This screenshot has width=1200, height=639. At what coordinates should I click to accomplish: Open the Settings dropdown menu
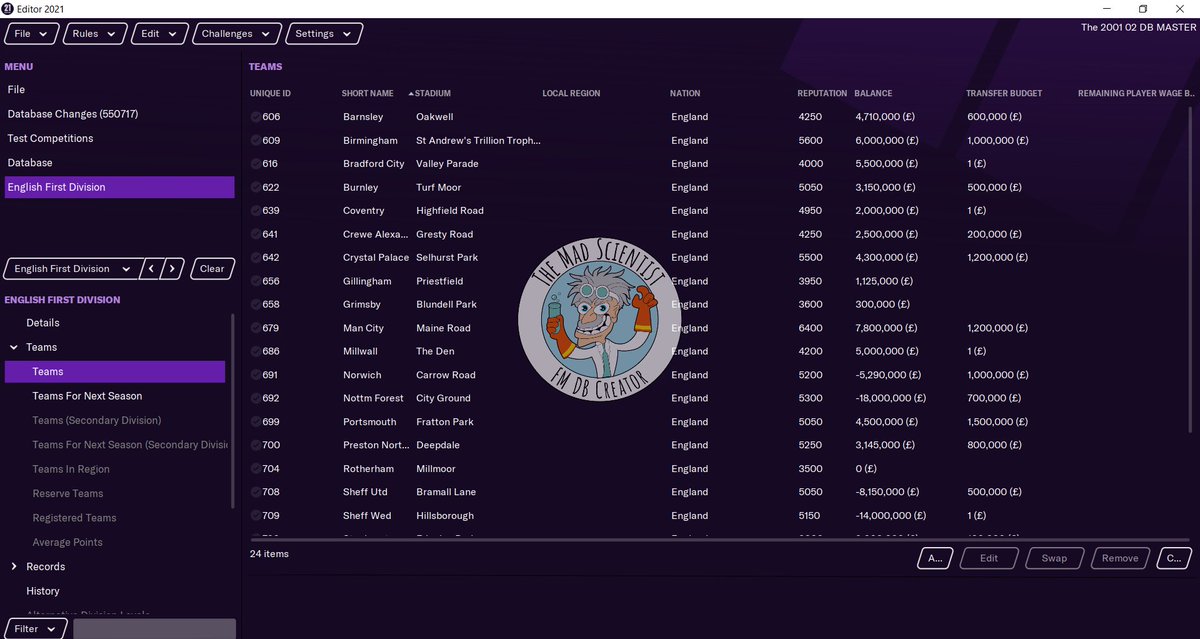324,34
